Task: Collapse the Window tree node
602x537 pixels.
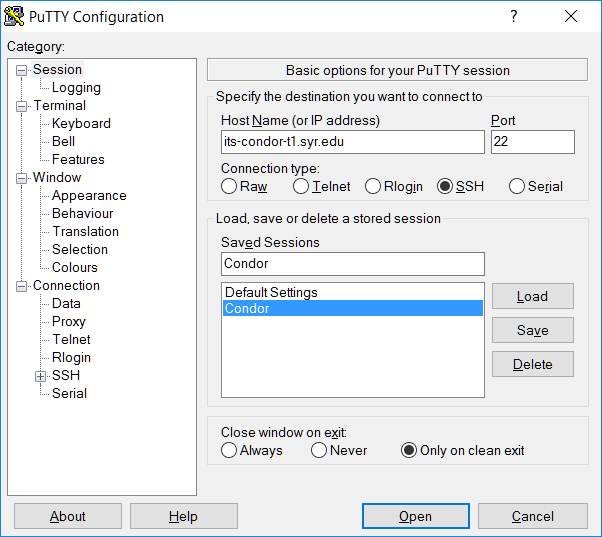Action: coord(22,178)
